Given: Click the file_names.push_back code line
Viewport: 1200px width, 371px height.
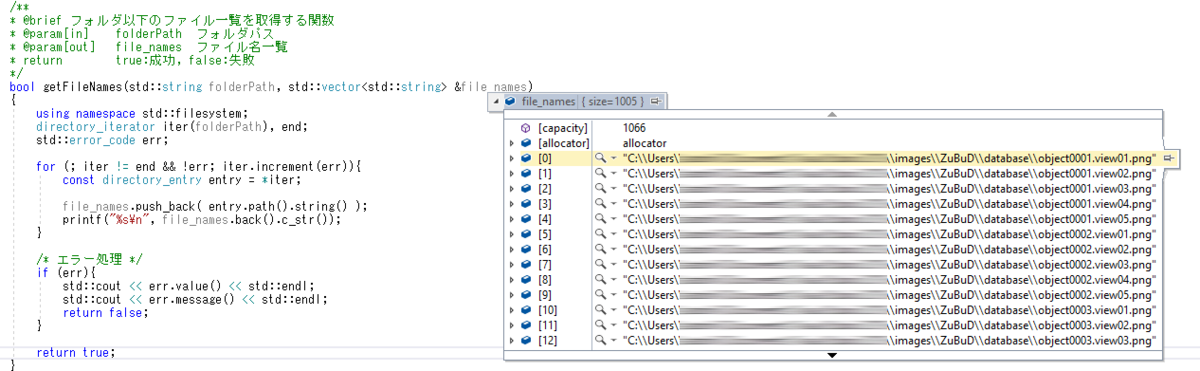Looking at the screenshot, I should click(215, 206).
